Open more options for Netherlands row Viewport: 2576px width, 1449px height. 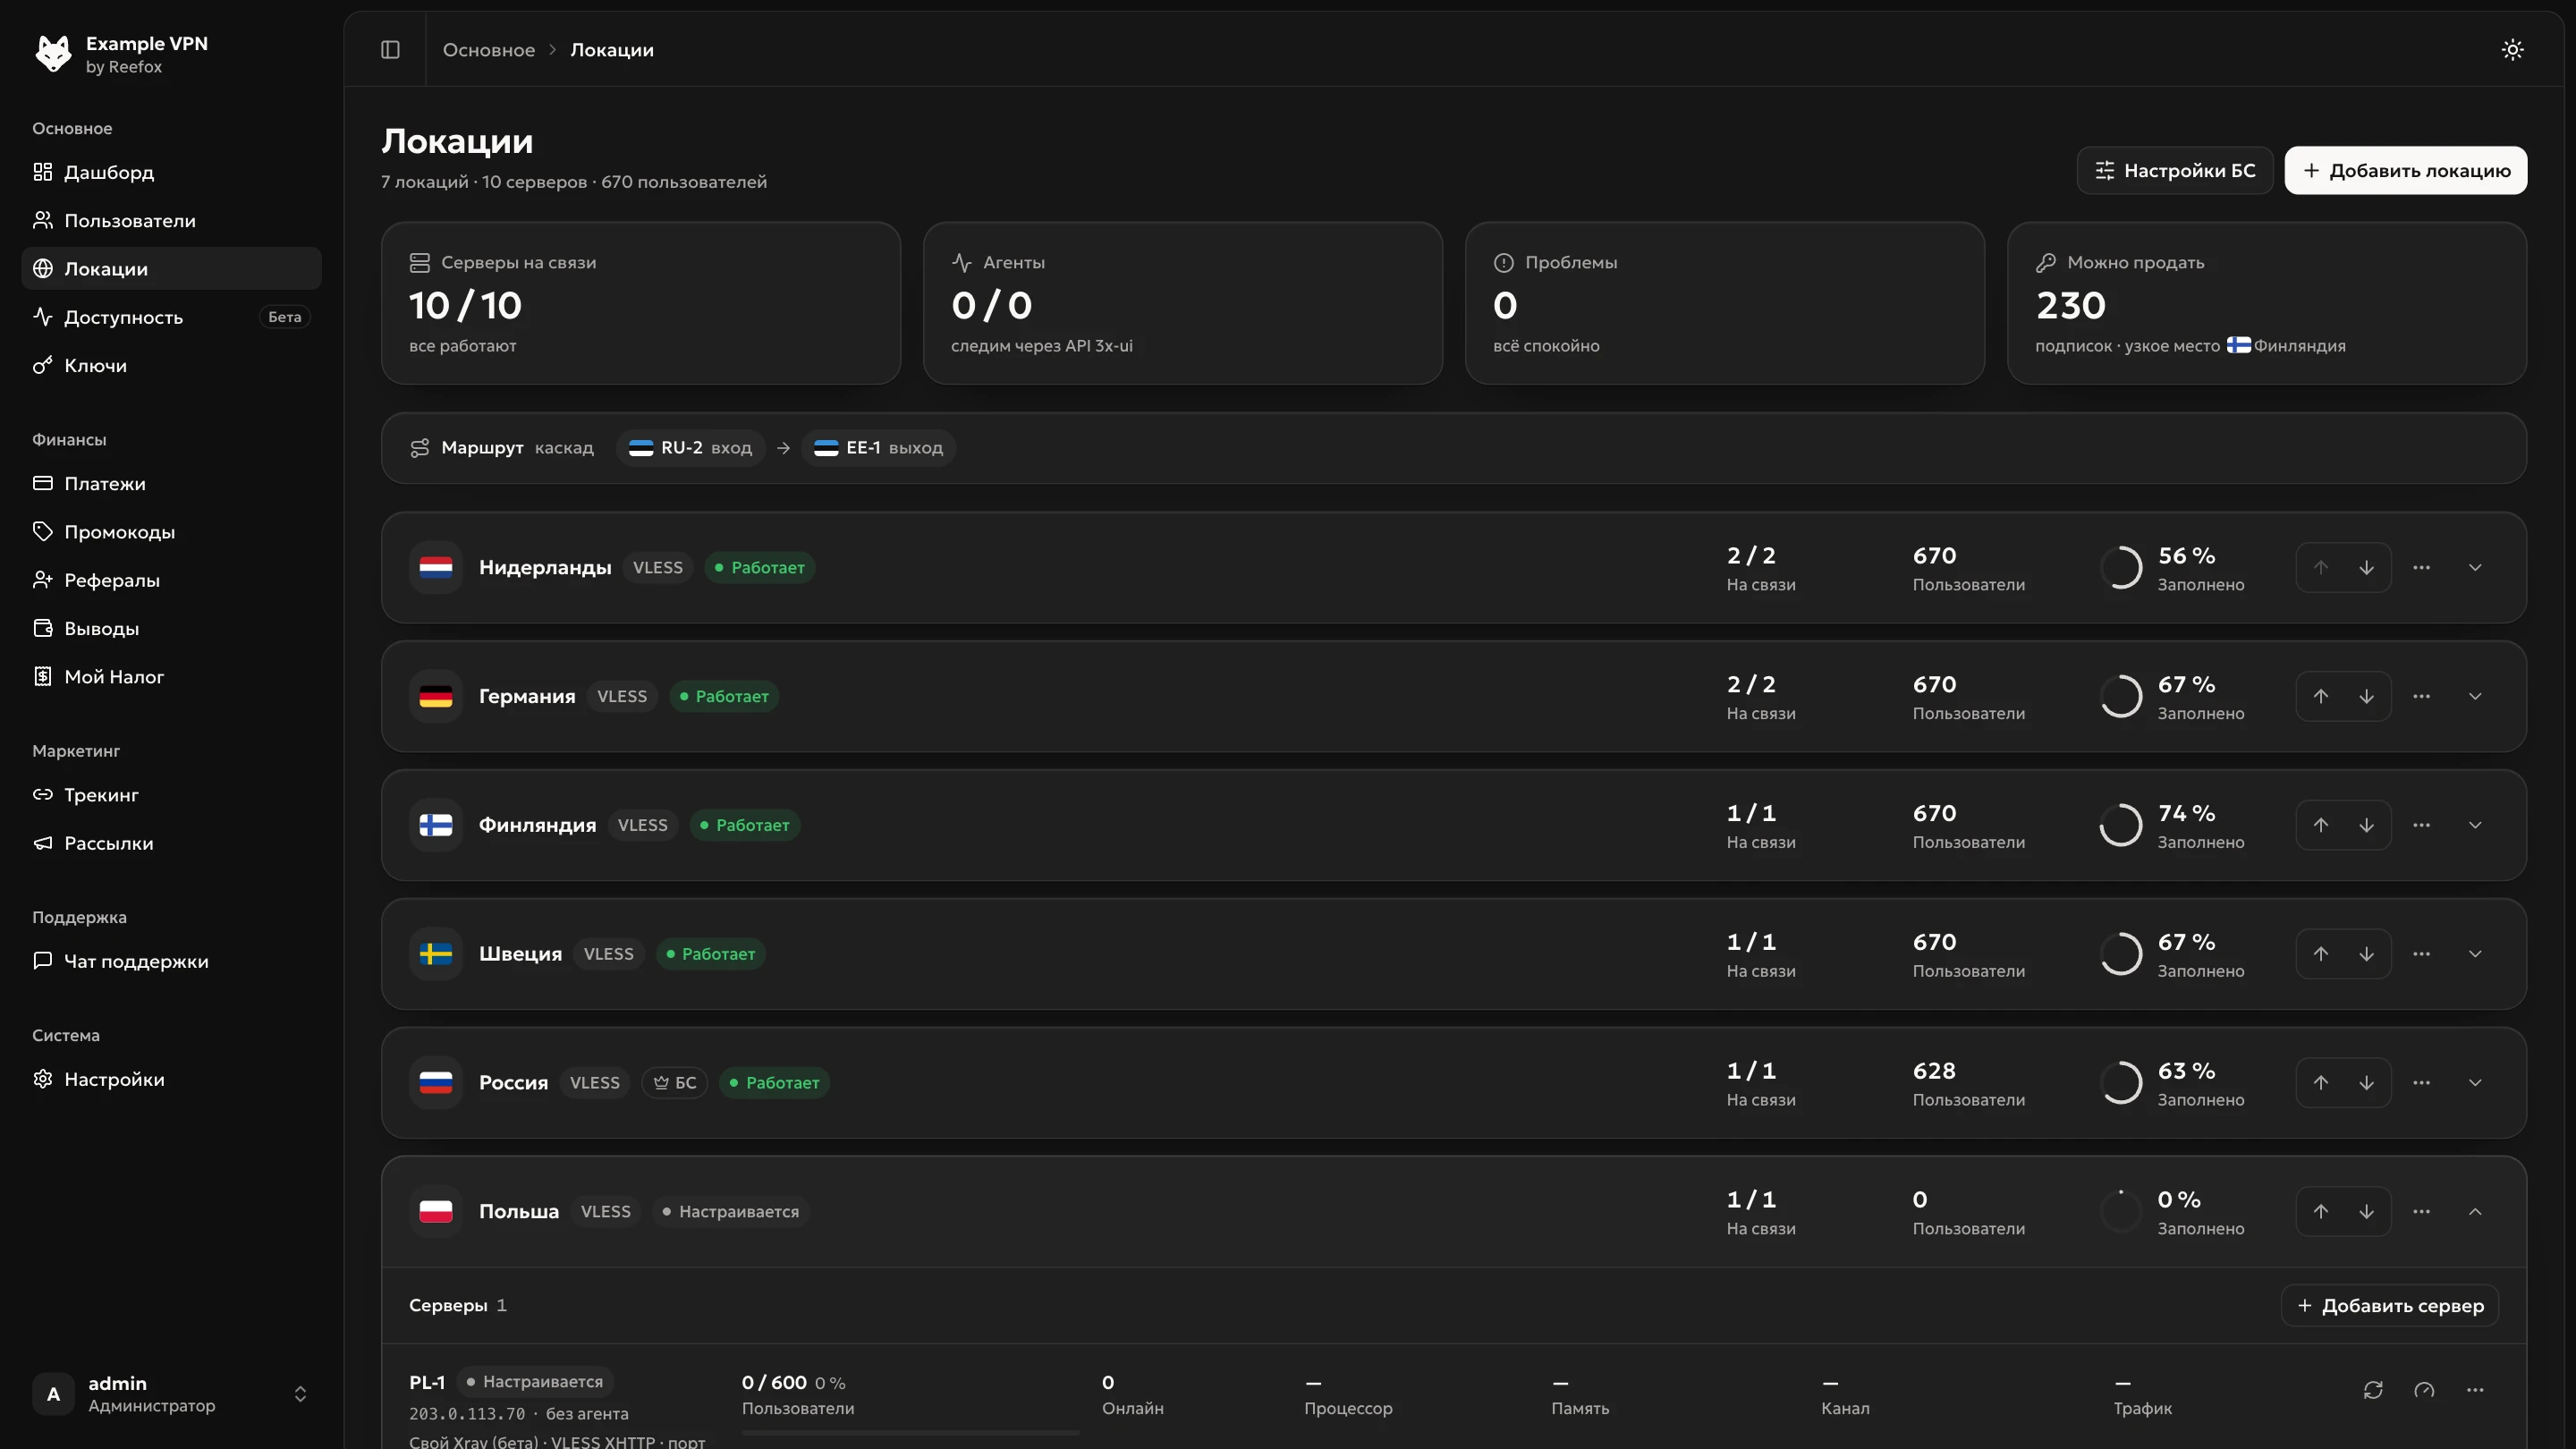click(x=2421, y=567)
